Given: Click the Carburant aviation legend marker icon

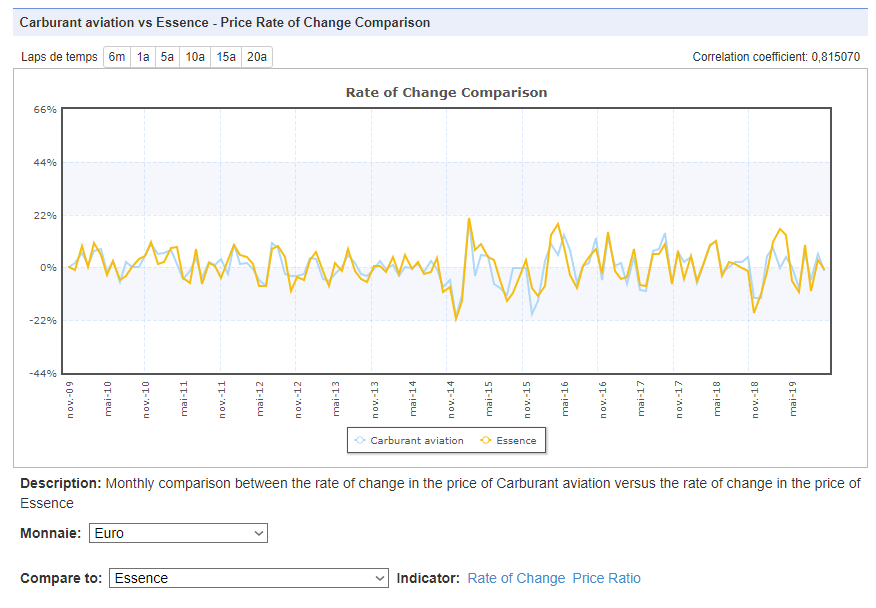Looking at the screenshot, I should 360,440.
